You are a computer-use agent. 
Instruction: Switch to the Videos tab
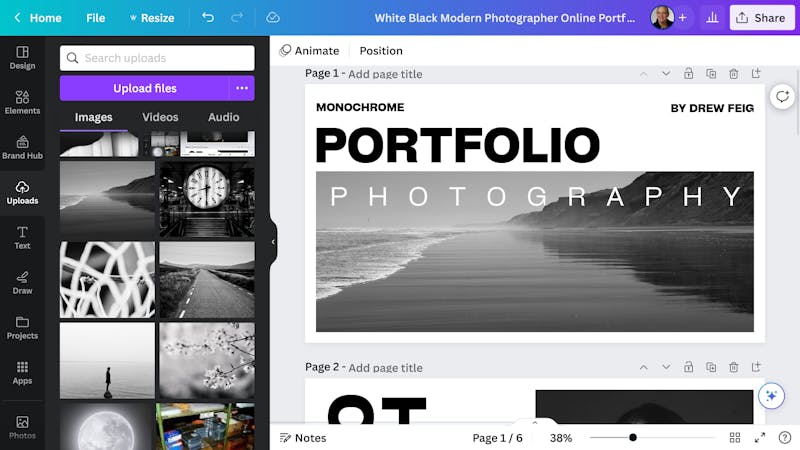point(160,117)
